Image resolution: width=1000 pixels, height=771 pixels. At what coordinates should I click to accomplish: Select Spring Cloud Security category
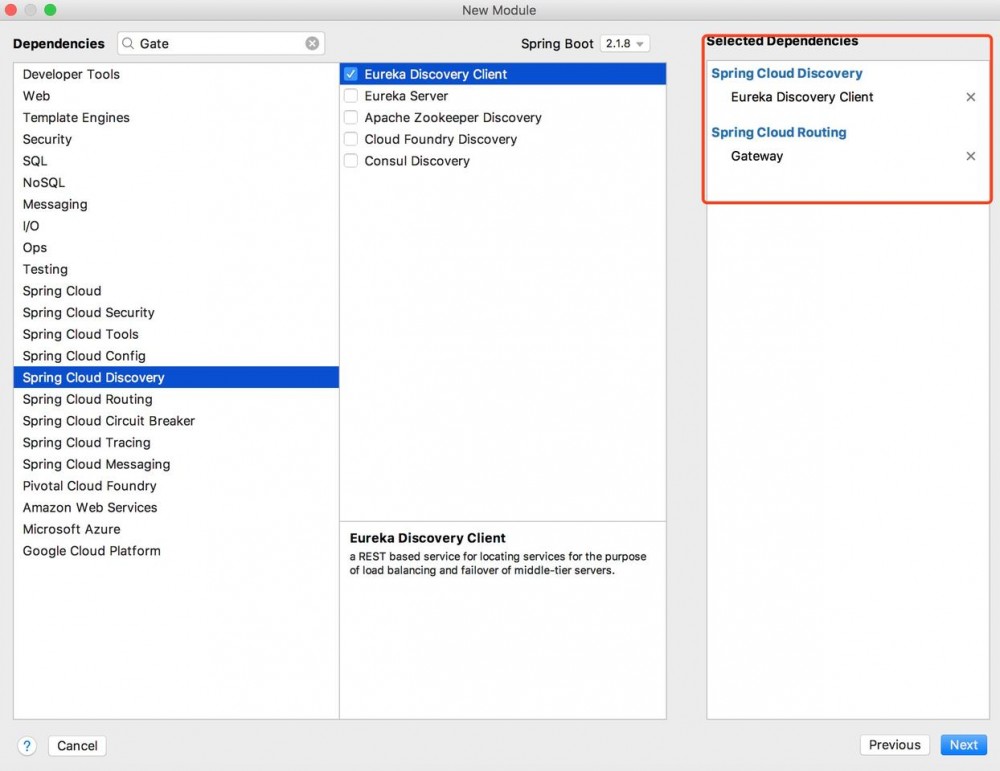[x=176, y=312]
